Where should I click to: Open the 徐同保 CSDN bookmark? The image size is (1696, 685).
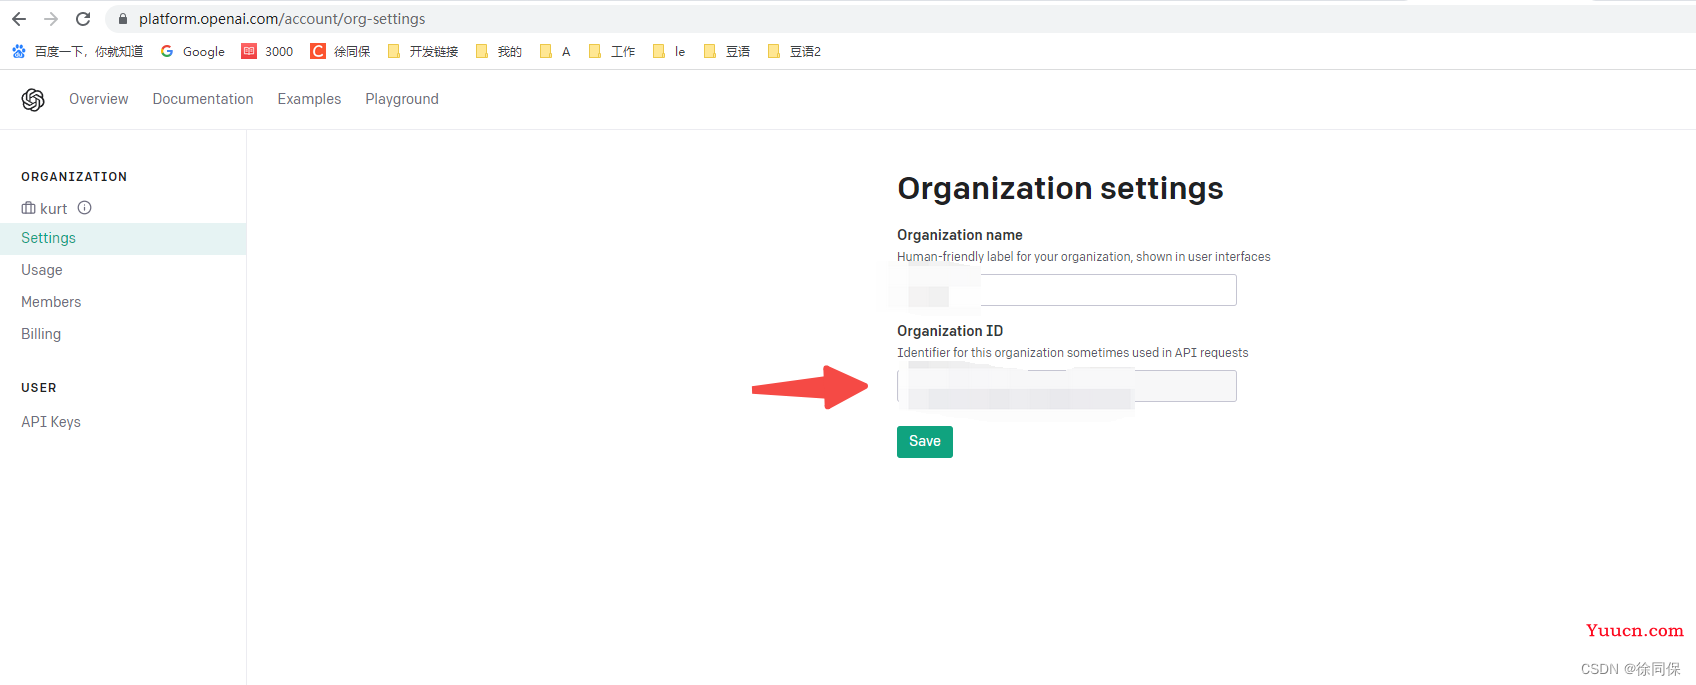pyautogui.click(x=340, y=51)
